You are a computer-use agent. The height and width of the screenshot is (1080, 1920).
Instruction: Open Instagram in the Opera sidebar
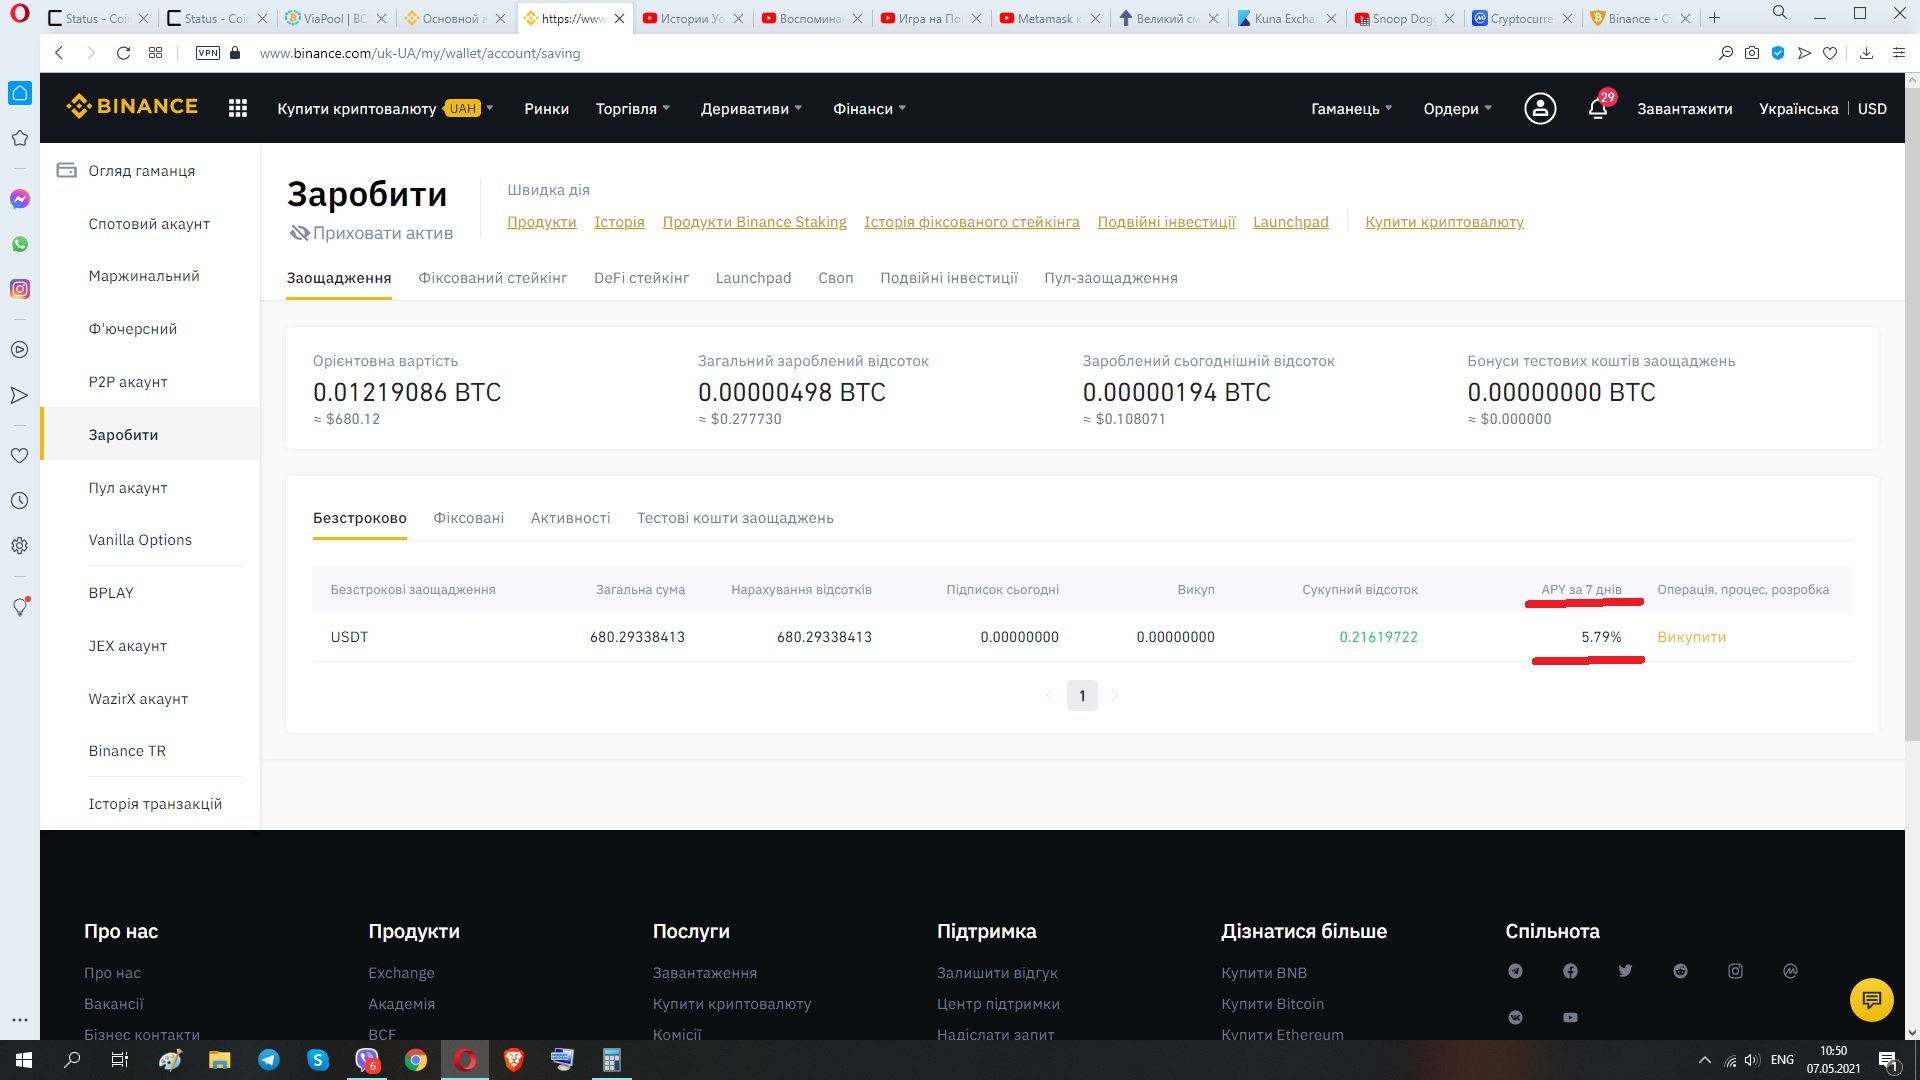[x=19, y=289]
